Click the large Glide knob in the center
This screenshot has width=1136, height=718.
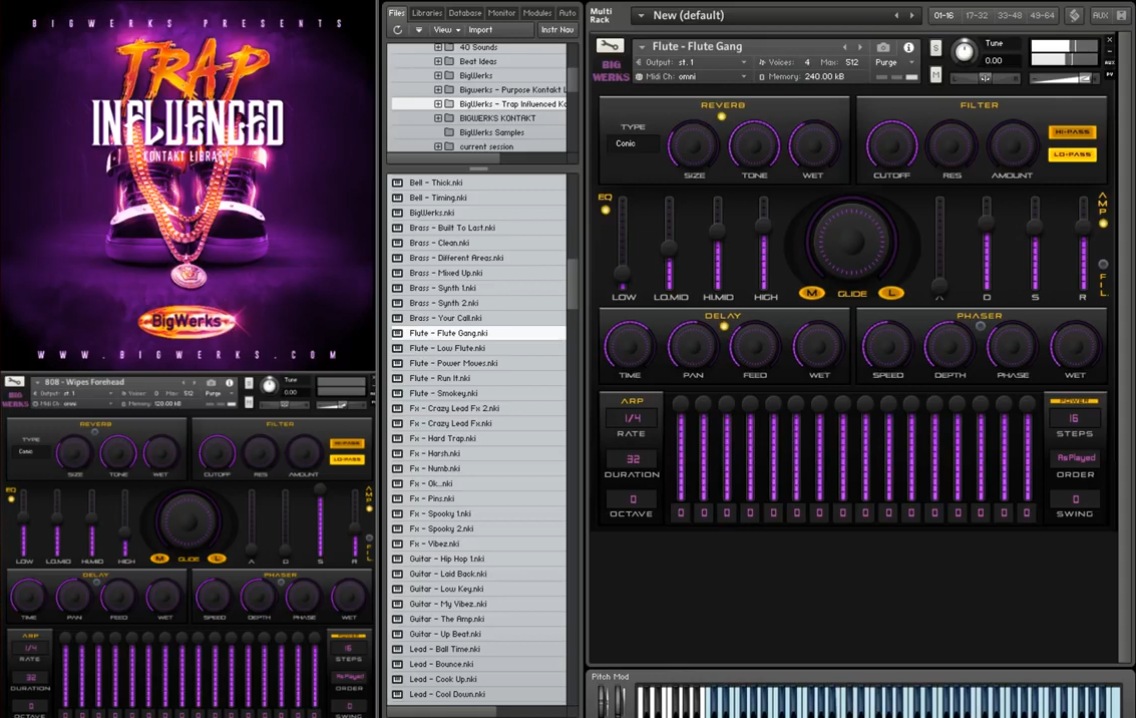[x=851, y=241]
